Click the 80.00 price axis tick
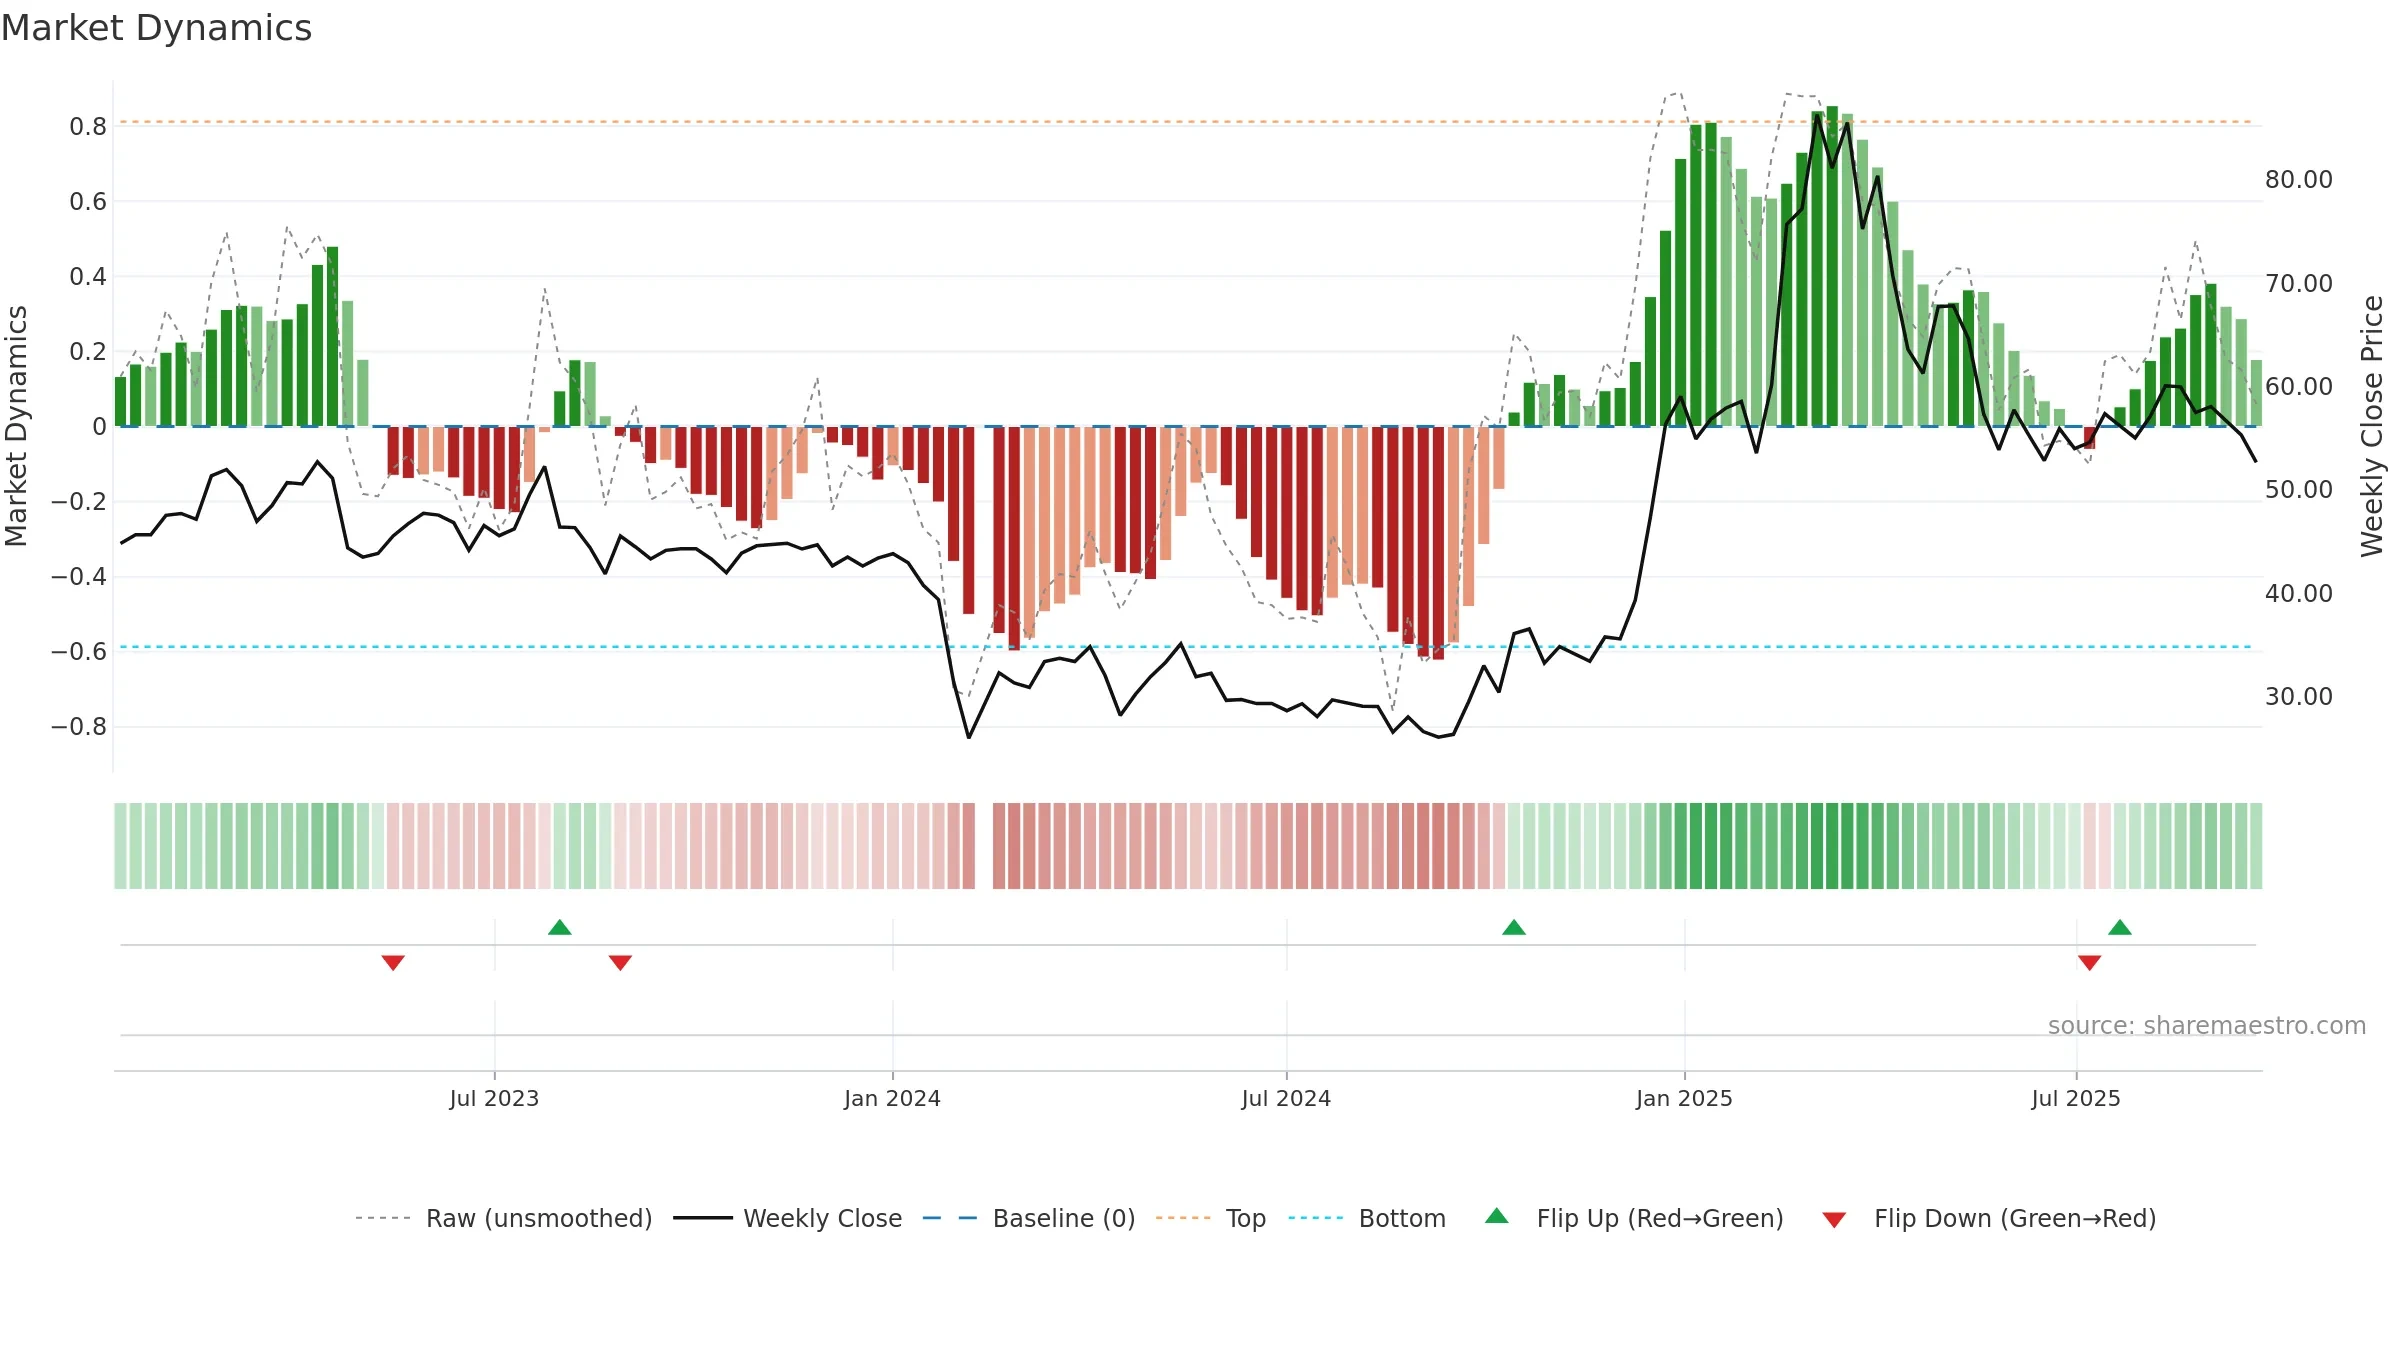 click(x=2298, y=180)
